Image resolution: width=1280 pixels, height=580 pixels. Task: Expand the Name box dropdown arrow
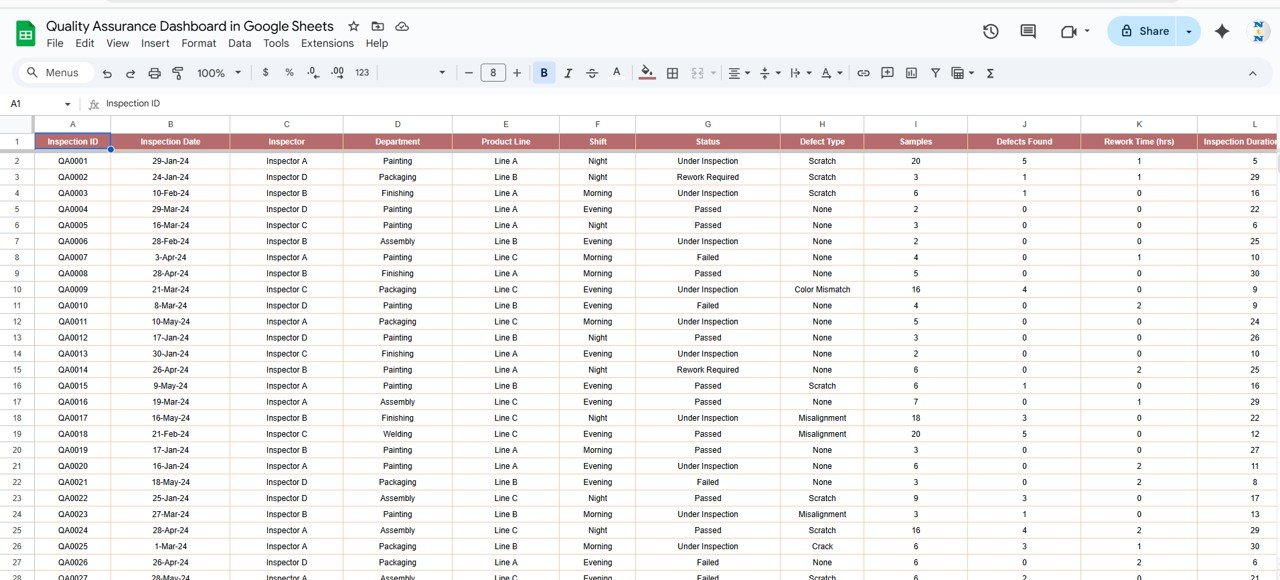(x=68, y=104)
